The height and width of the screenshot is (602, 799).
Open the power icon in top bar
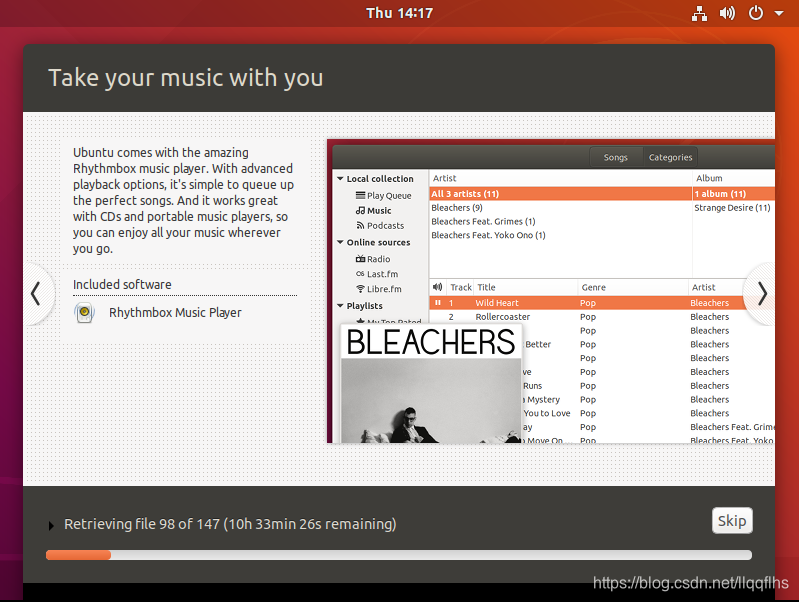[x=756, y=13]
